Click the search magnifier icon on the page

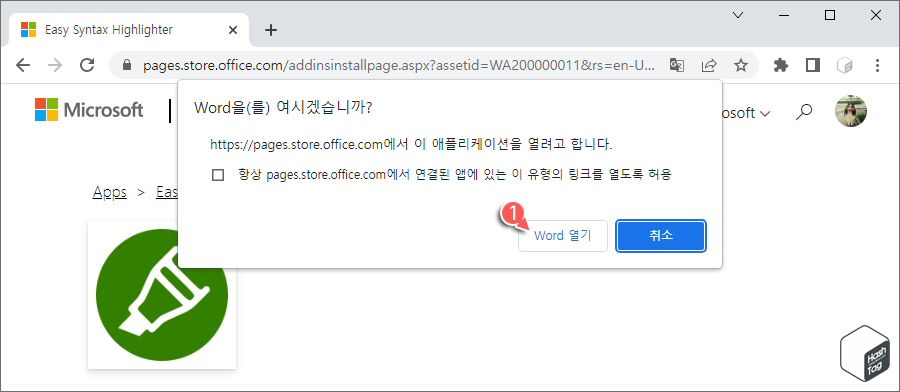coord(804,111)
